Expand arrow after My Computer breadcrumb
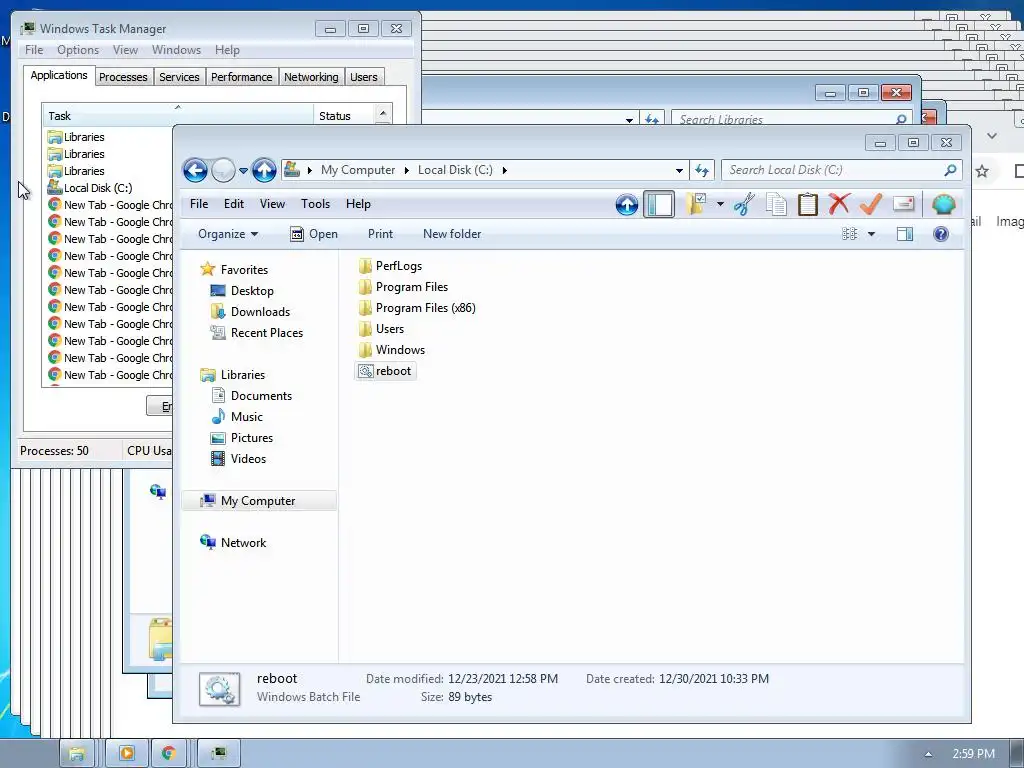This screenshot has width=1024, height=768. [406, 170]
